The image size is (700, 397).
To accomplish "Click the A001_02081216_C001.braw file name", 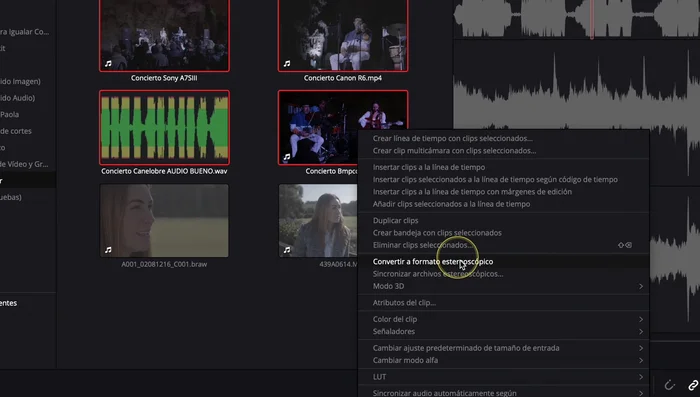I will point(164,264).
